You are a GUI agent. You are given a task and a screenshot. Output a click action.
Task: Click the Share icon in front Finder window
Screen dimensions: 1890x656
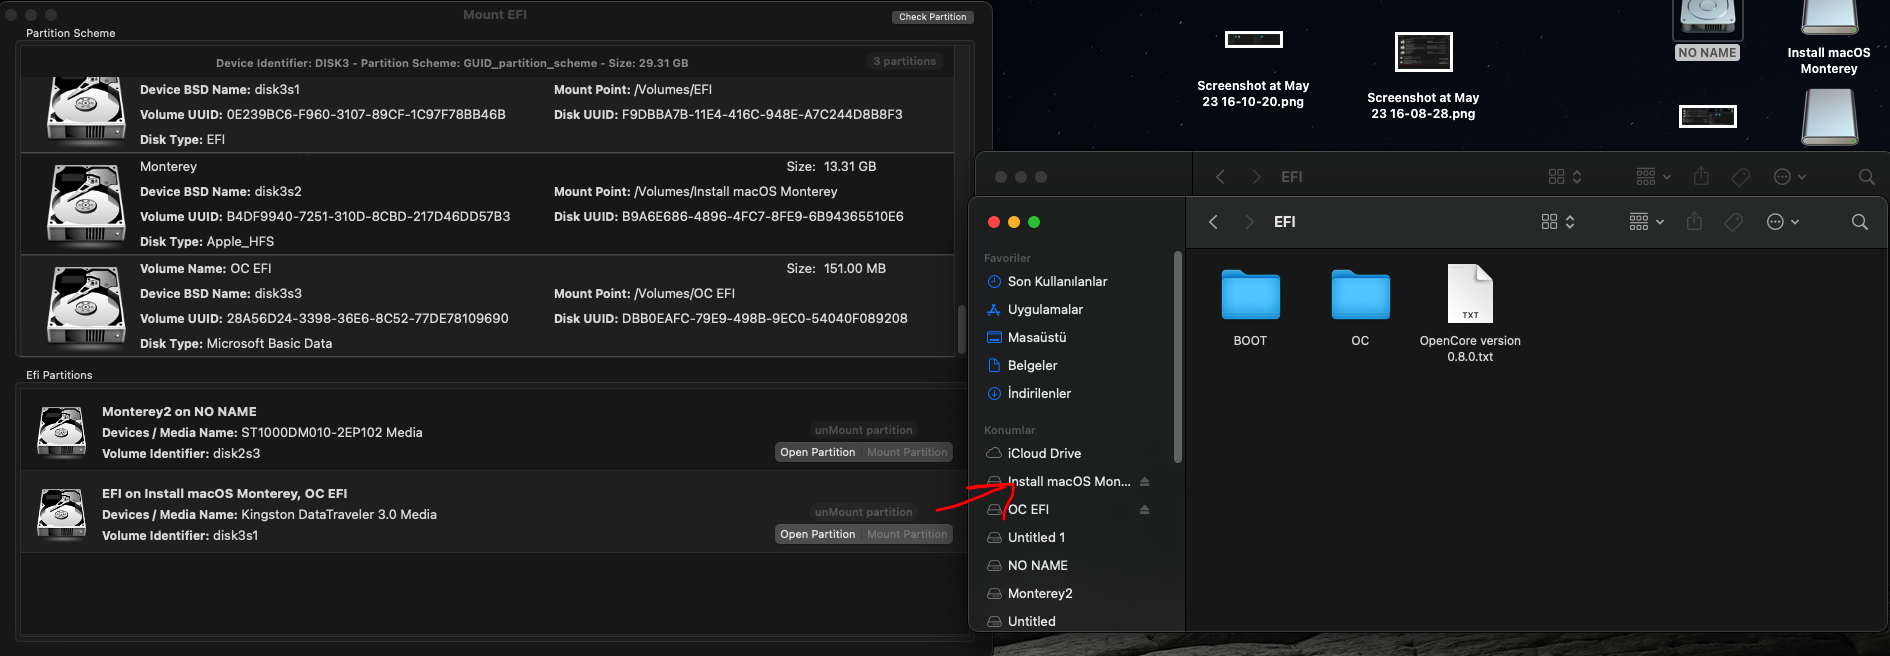tap(1694, 221)
